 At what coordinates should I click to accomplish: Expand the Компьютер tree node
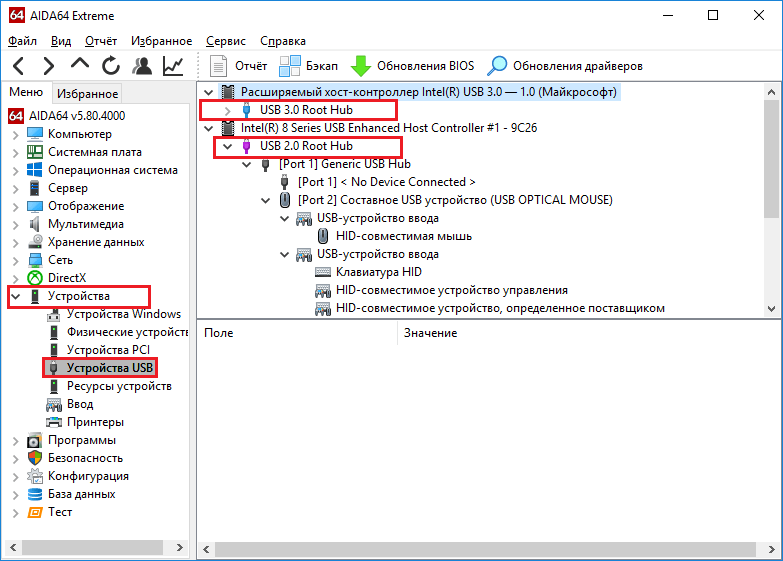[15, 134]
